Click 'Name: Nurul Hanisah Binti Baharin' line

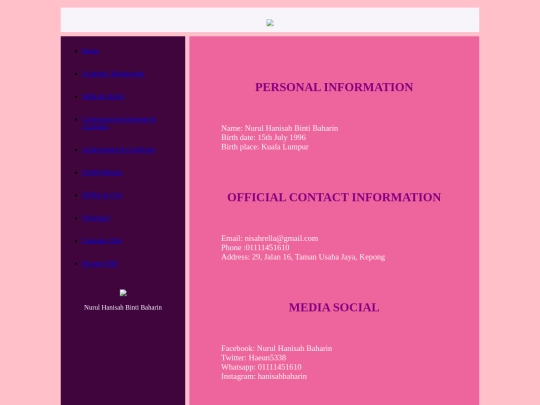click(280, 128)
